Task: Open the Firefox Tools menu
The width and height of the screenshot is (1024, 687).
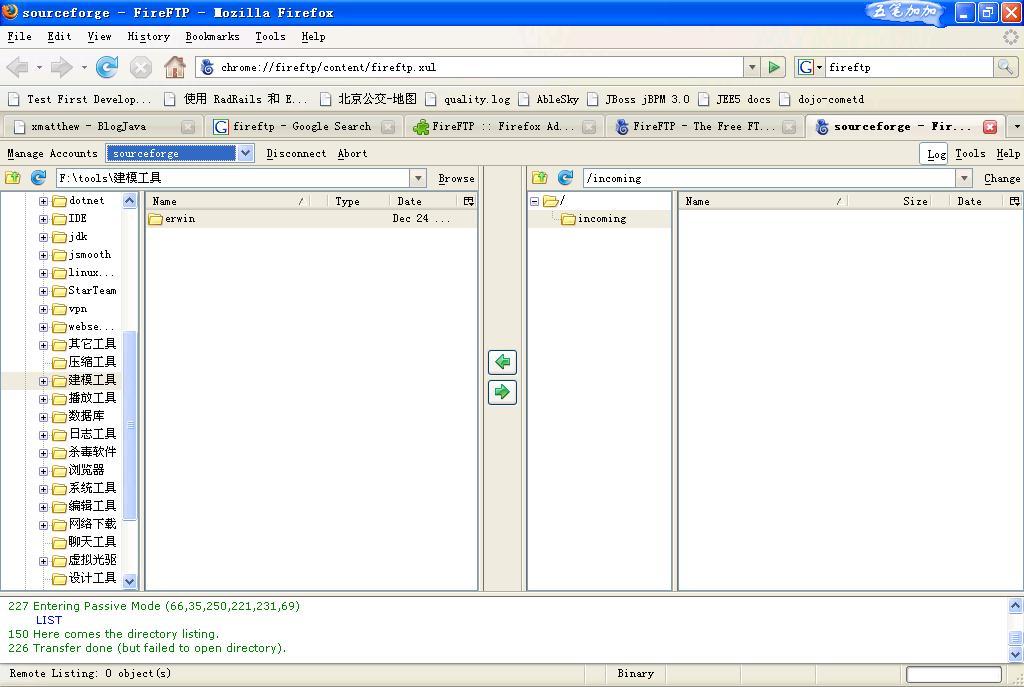Action: pos(270,37)
